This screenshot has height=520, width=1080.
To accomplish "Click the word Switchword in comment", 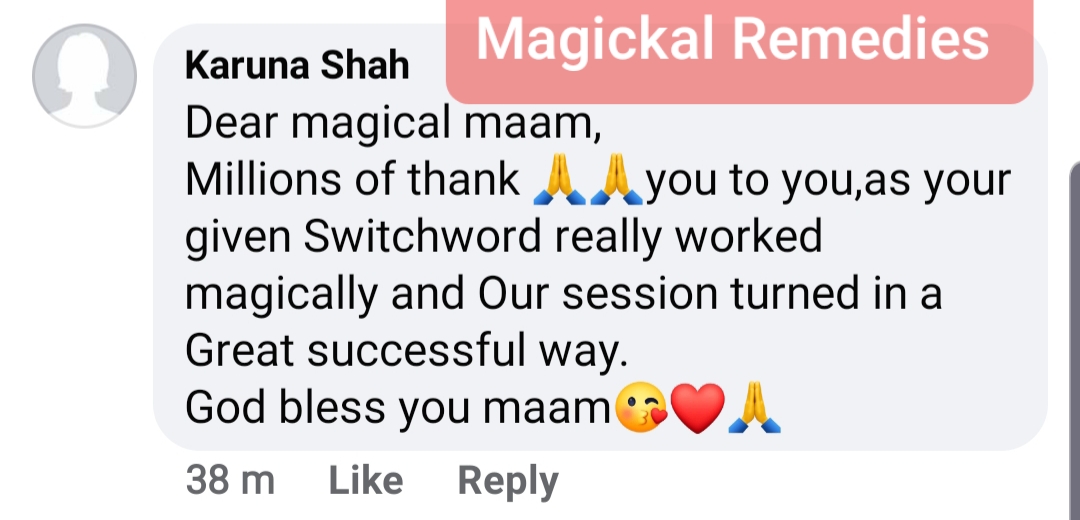I will click(423, 237).
